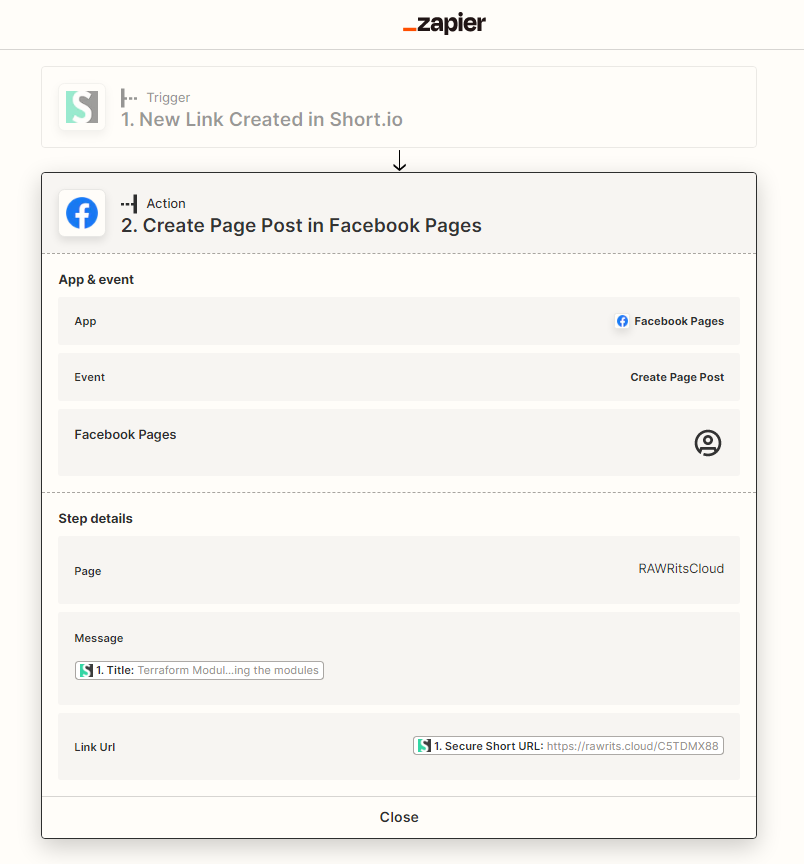Click the small Facebook icon next to Facebook Pages
Image resolution: width=804 pixels, height=864 pixels.
(x=622, y=321)
